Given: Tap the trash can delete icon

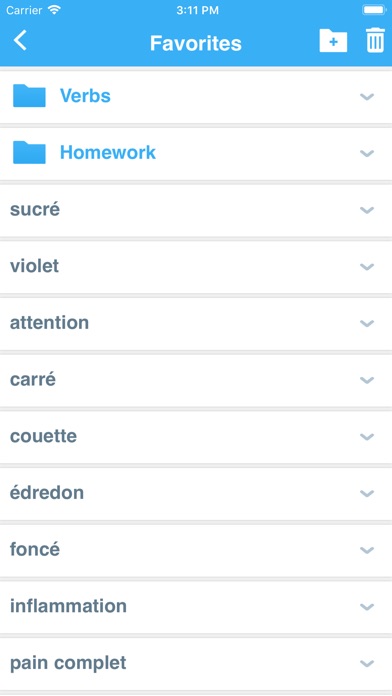Looking at the screenshot, I should click(375, 40).
